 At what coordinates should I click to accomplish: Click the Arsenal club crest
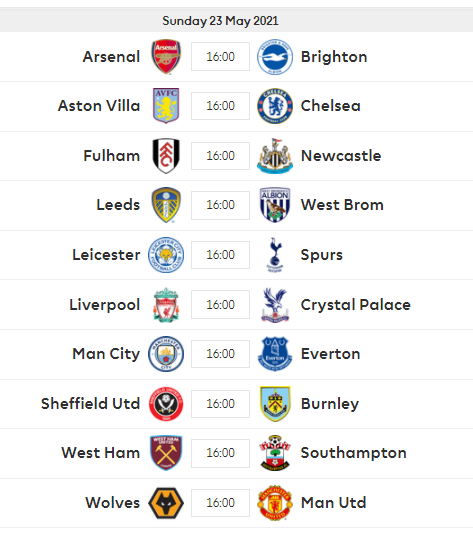[166, 56]
